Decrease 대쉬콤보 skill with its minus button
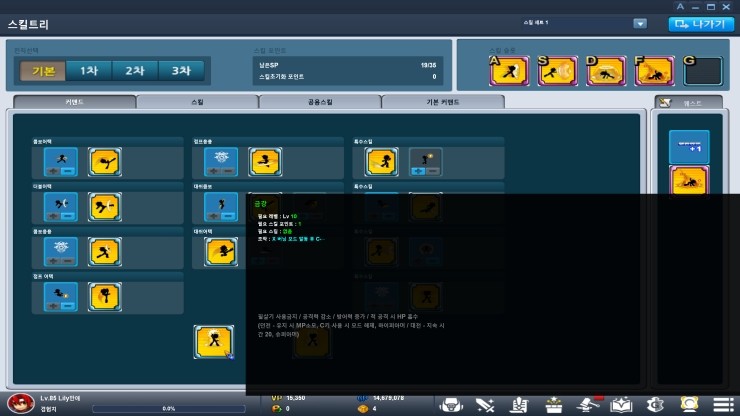 (228, 216)
